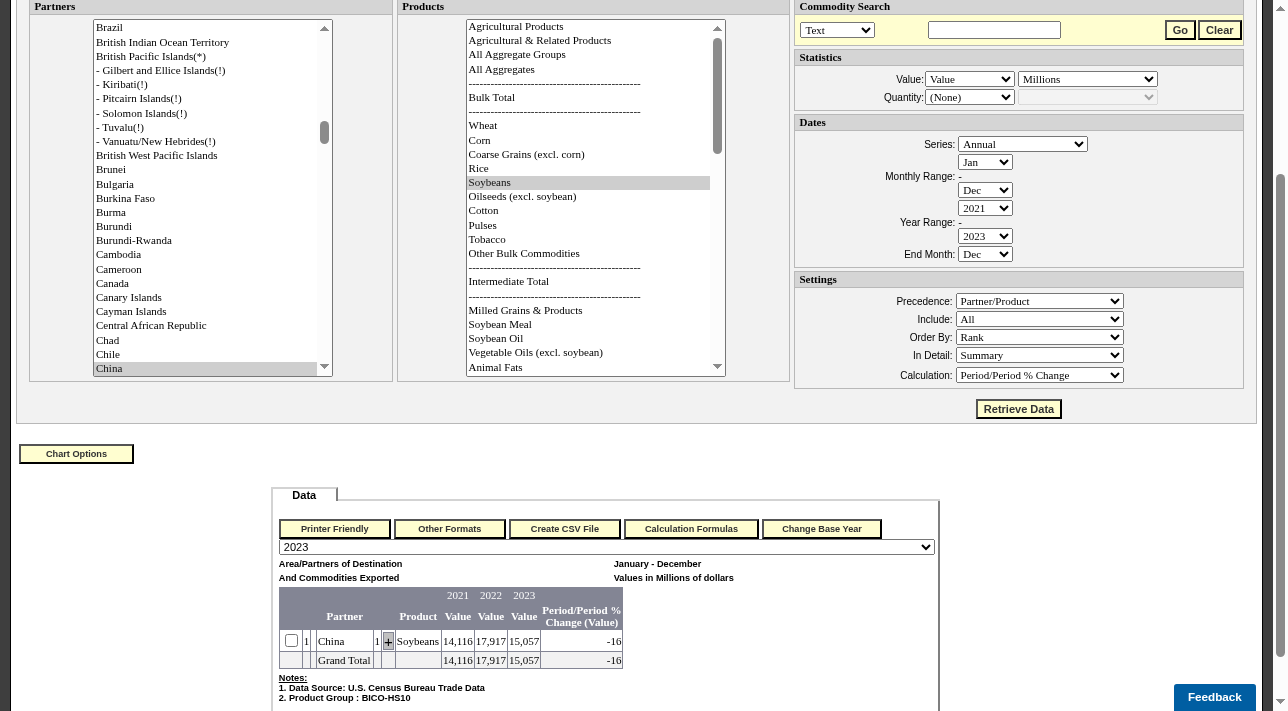Image resolution: width=1288 pixels, height=711 pixels.
Task: Switch to the Data tab
Action: 304,495
